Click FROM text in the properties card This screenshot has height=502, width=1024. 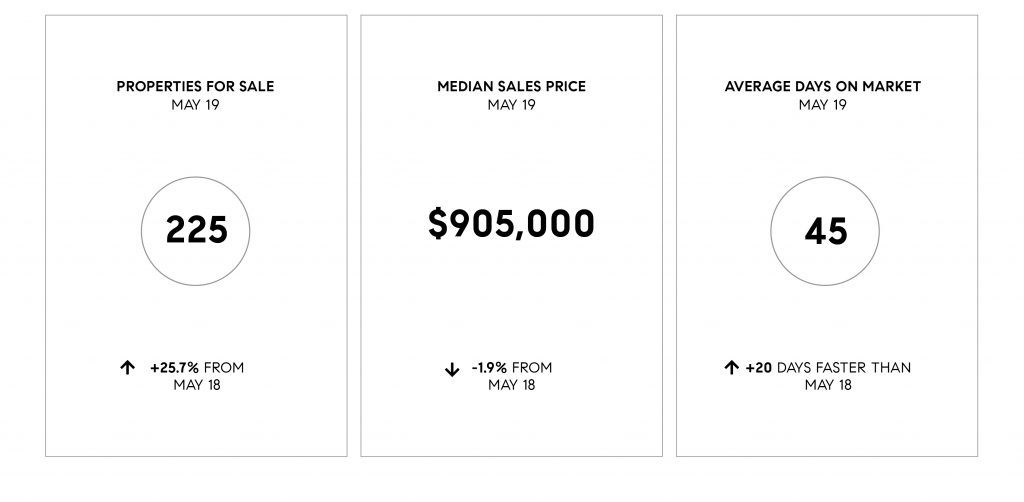point(224,368)
